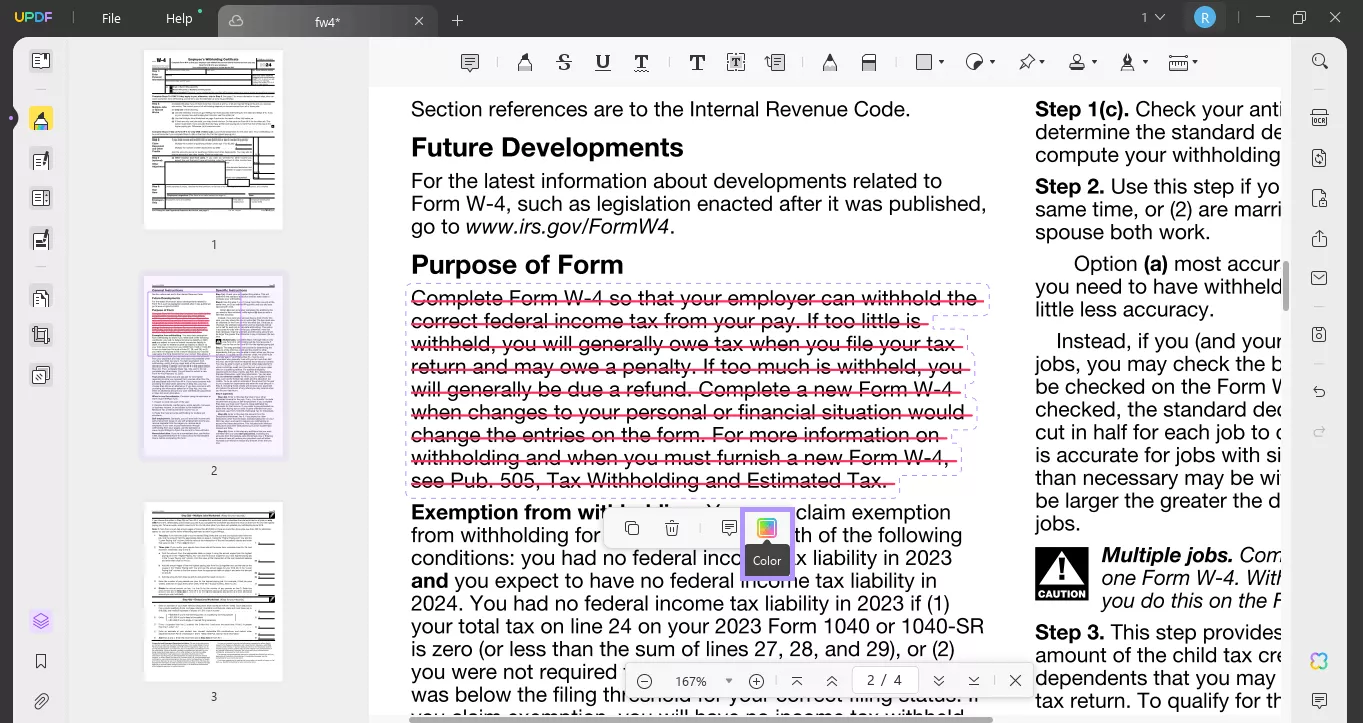The height and width of the screenshot is (723, 1363).
Task: Open the UPDF AI assistant icon
Action: point(1320,661)
